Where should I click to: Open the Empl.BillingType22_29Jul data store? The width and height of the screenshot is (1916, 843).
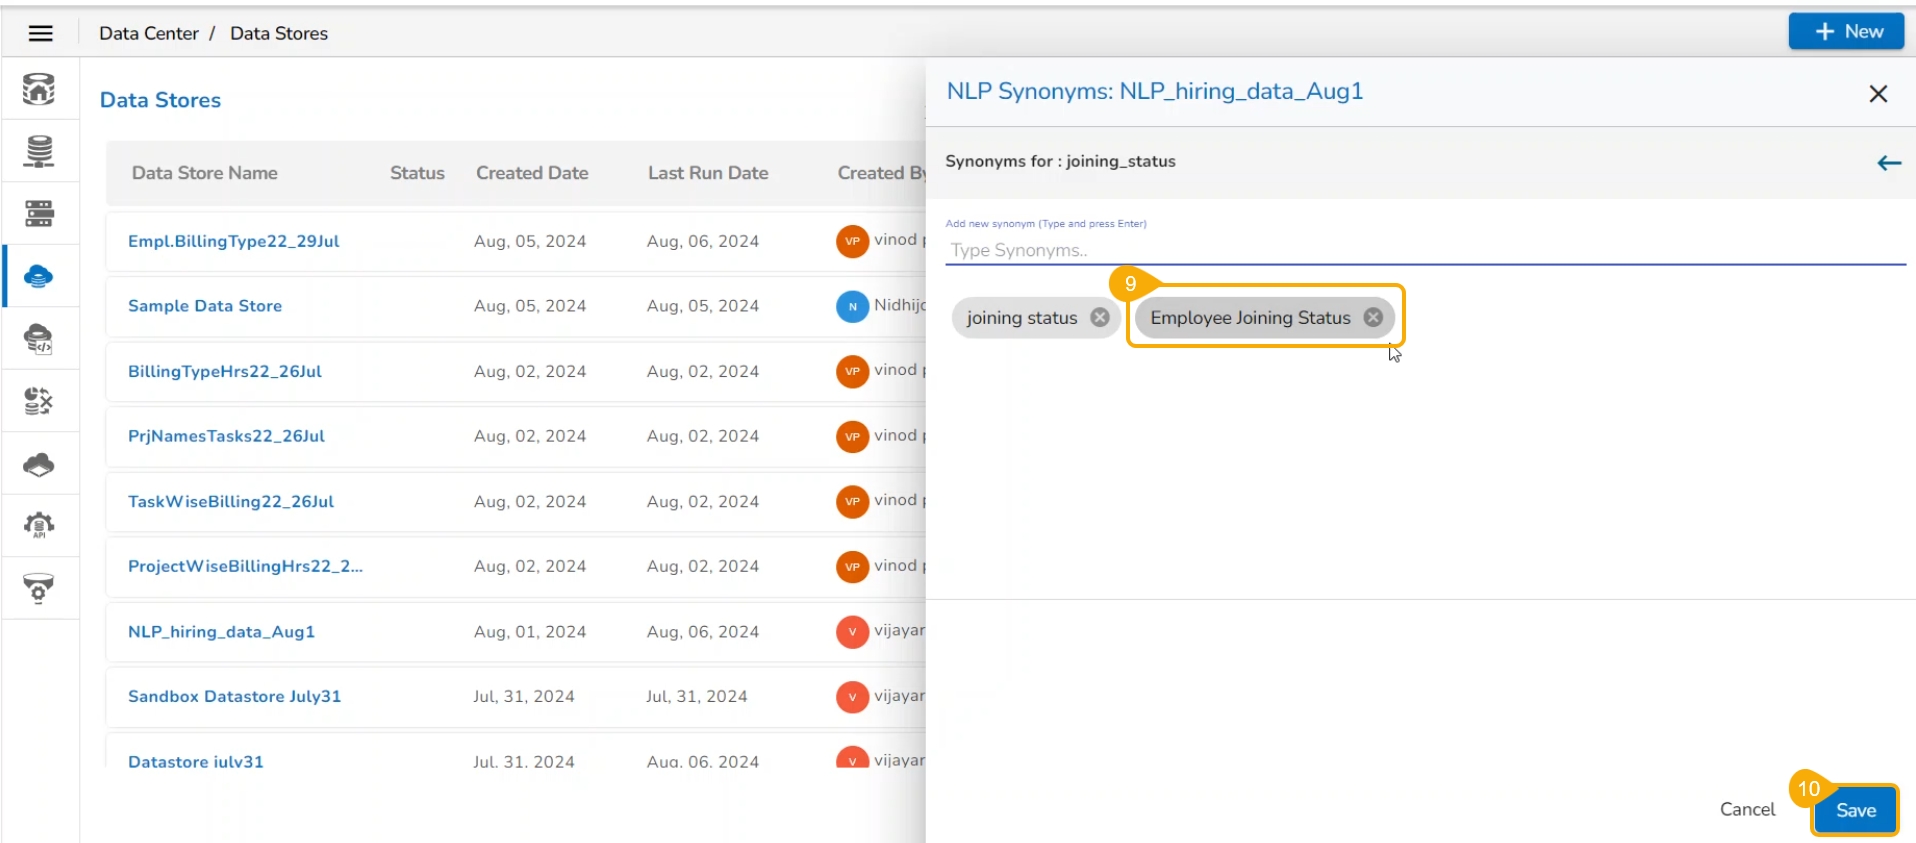(x=234, y=241)
